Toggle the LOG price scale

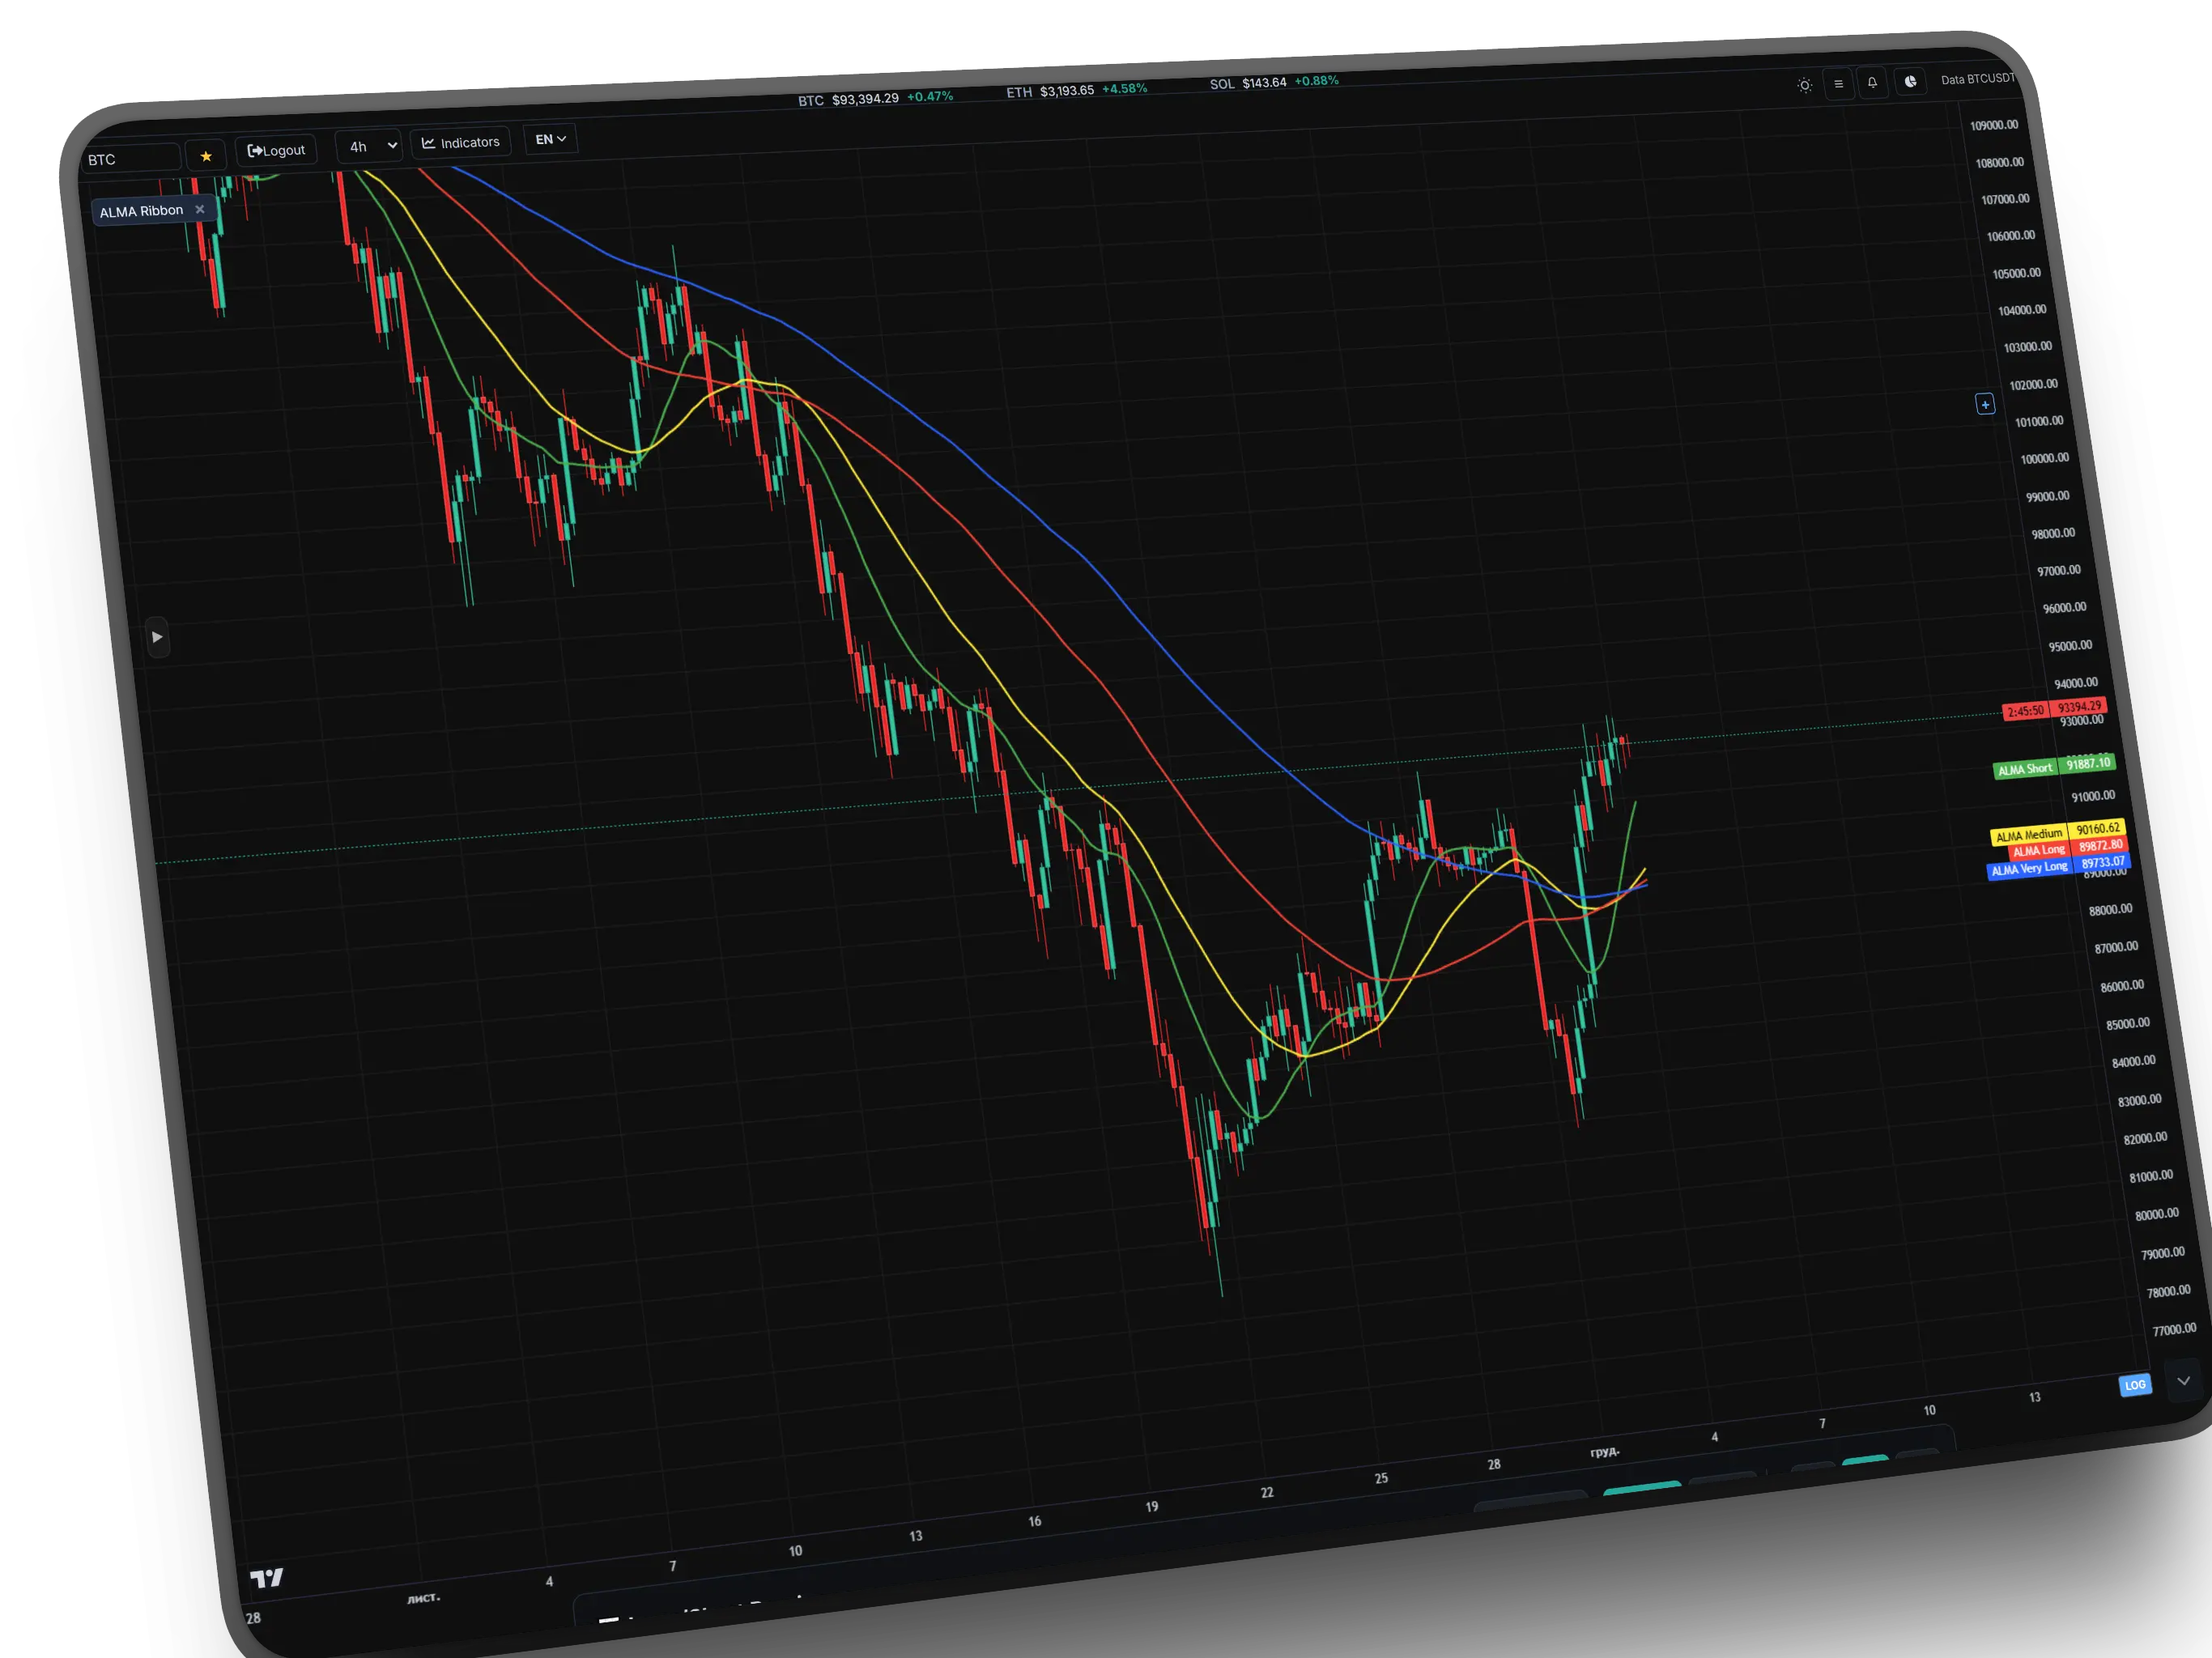(2135, 1385)
